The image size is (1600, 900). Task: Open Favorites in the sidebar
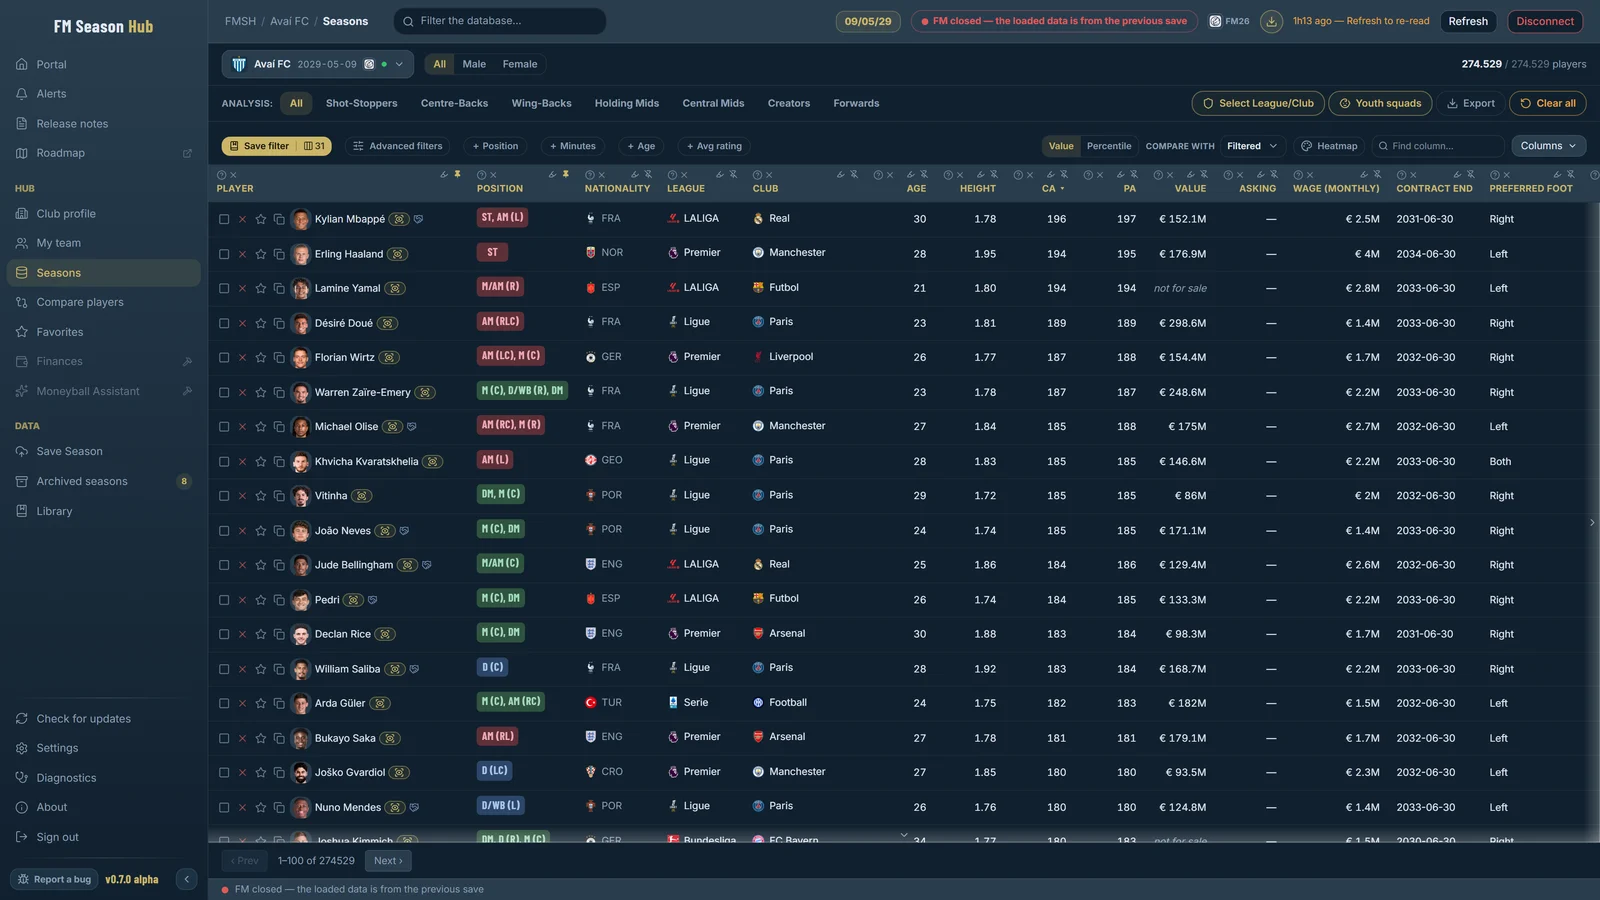pos(104,332)
